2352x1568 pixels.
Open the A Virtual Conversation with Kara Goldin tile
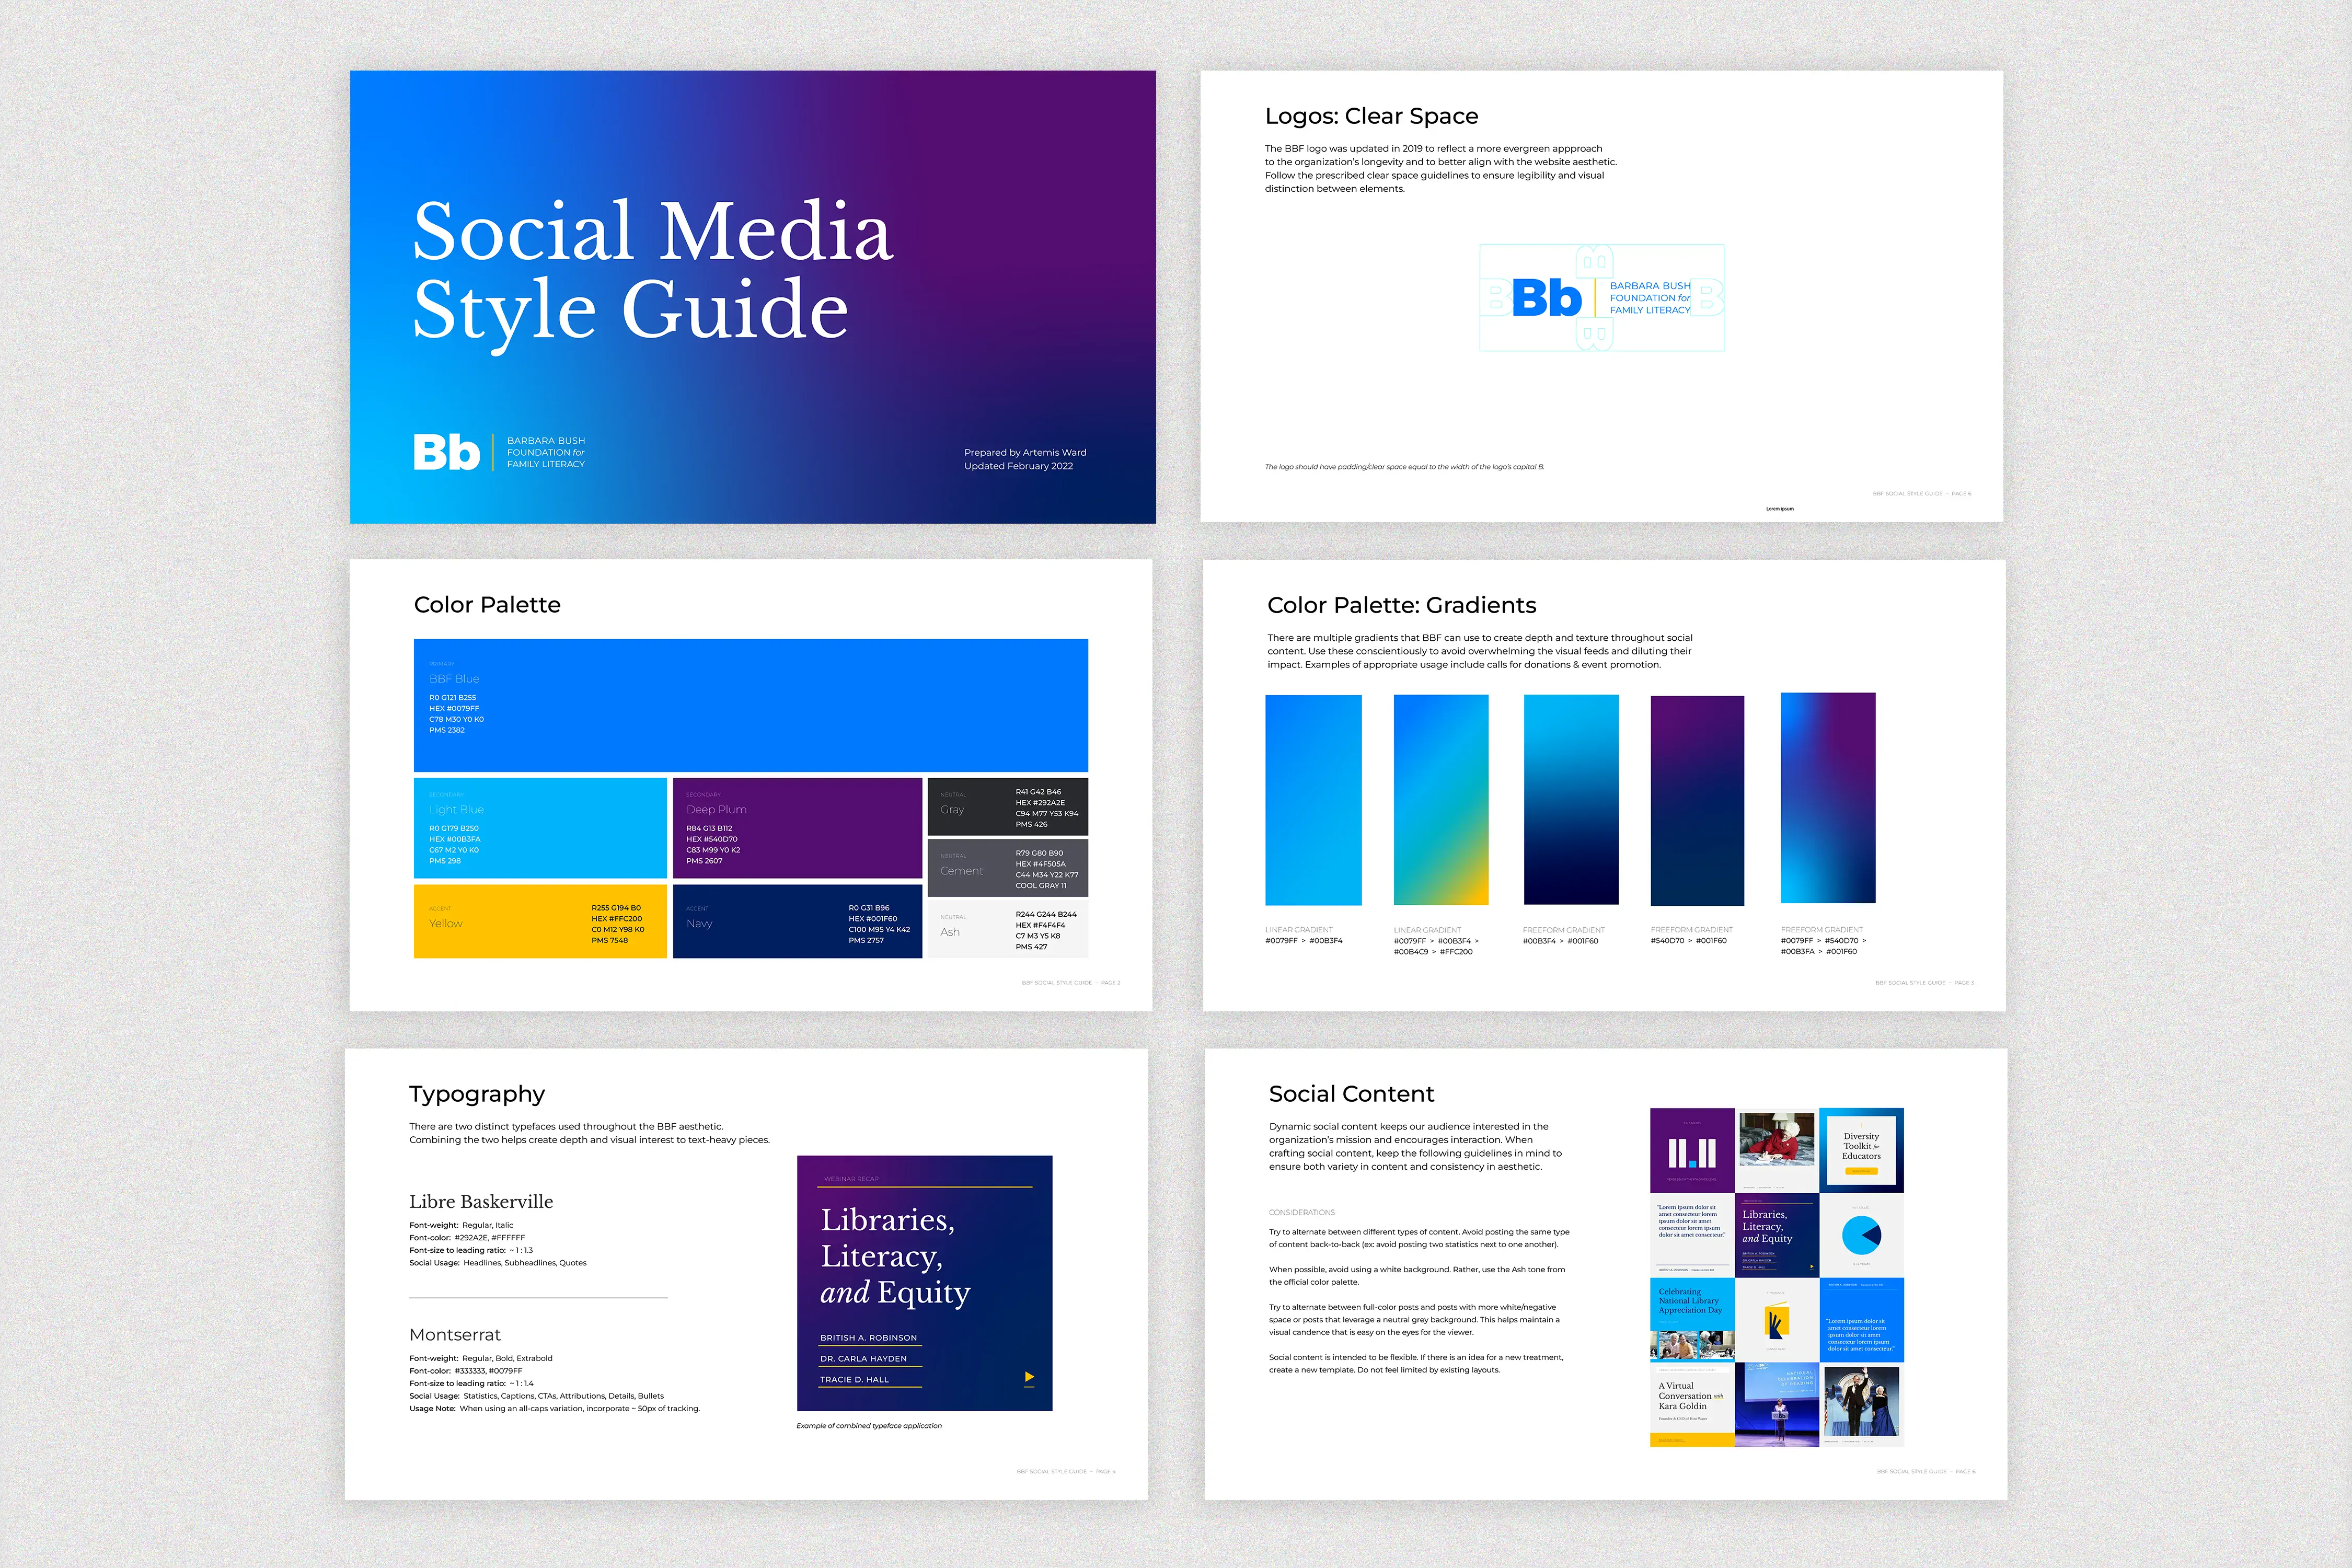(x=1692, y=1405)
